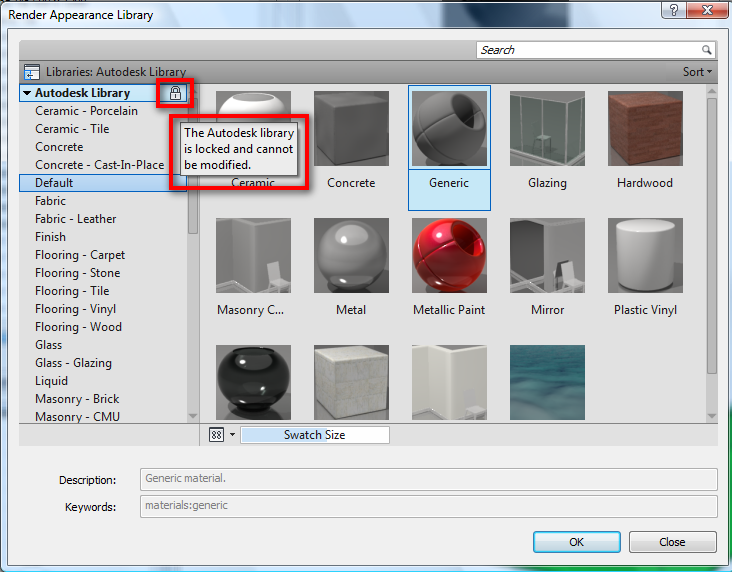
Task: Click the category list scroll down arrow
Action: pyautogui.click(x=193, y=416)
